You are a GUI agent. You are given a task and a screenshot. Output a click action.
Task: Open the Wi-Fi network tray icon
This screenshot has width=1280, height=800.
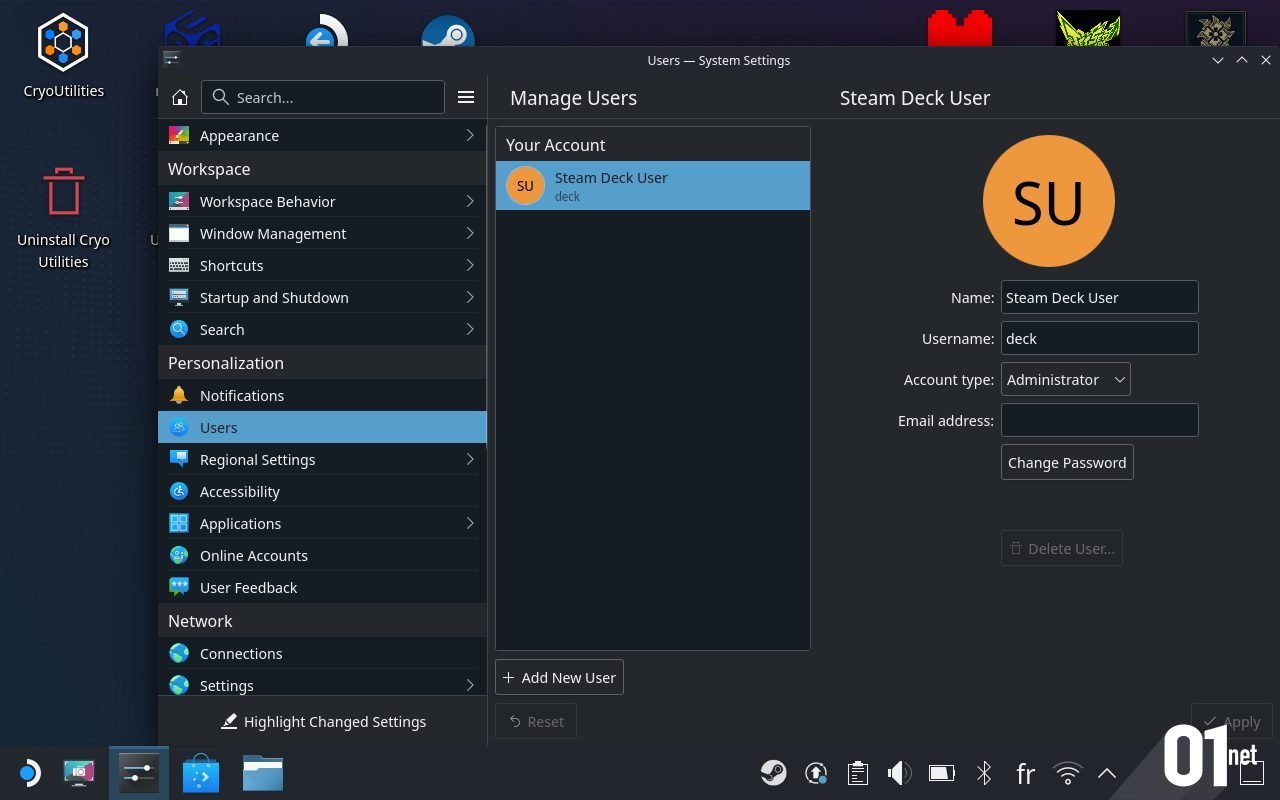[1068, 773]
